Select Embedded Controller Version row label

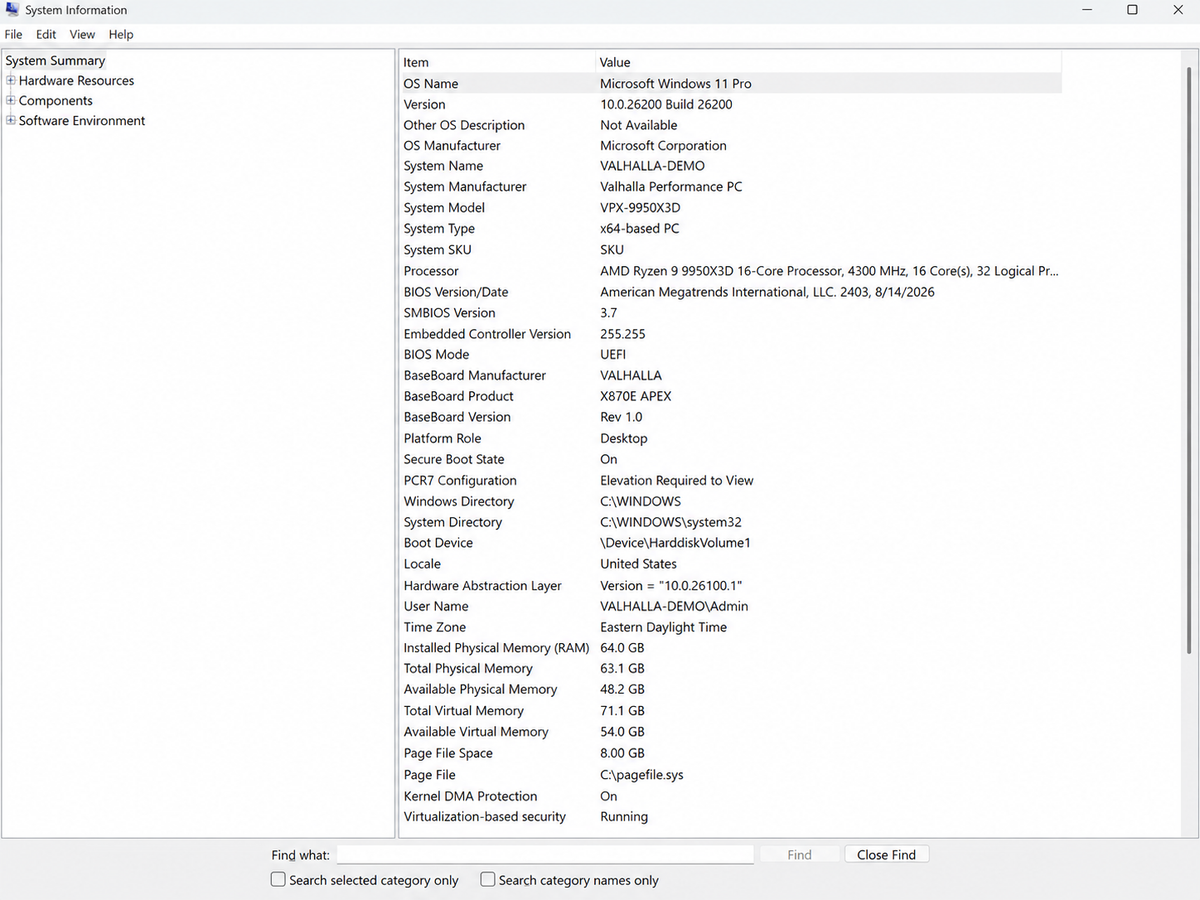click(x=487, y=334)
